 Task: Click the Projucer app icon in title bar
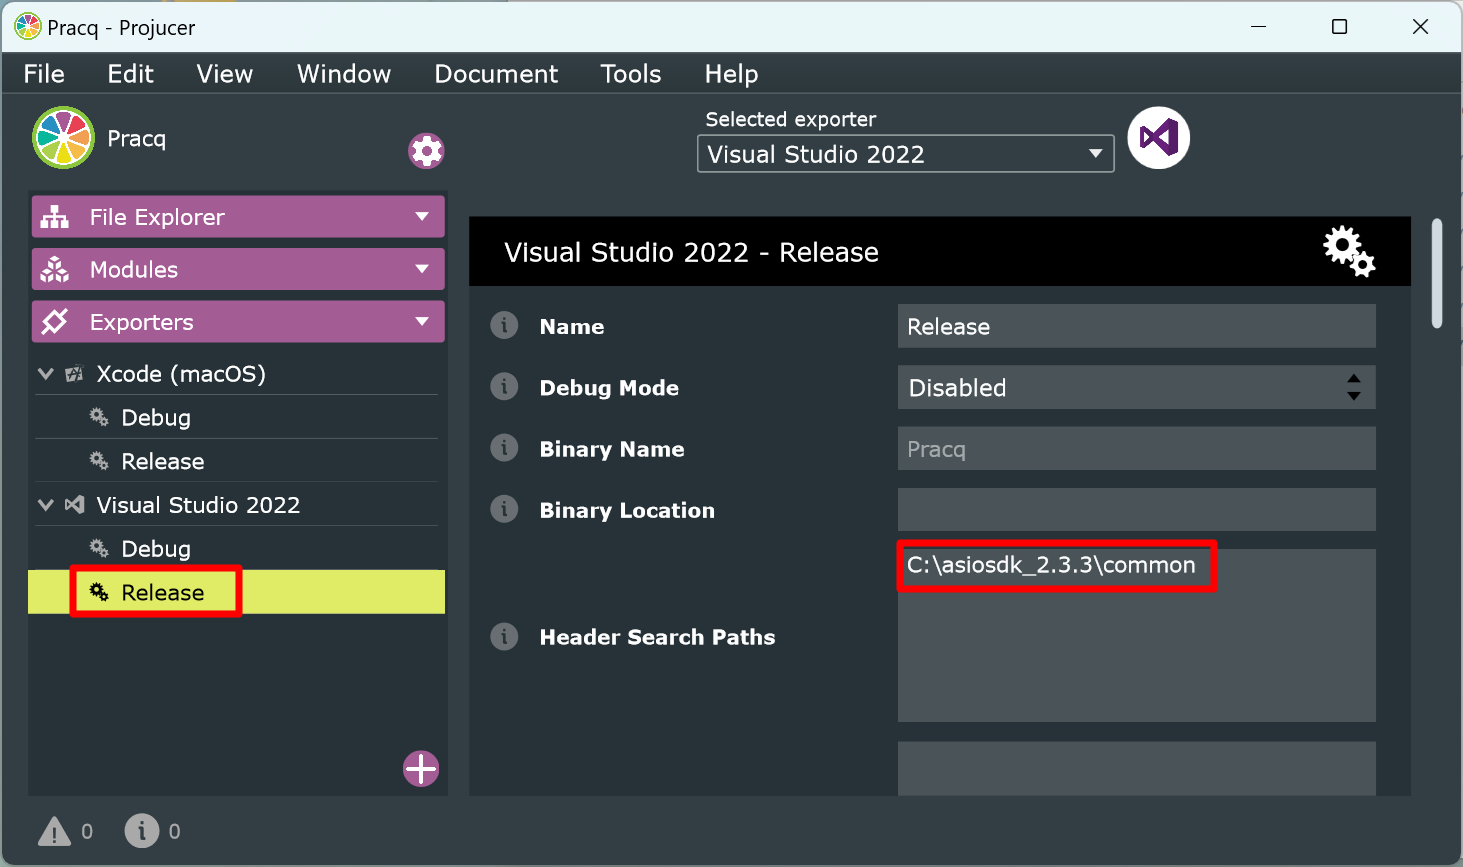click(x=28, y=27)
